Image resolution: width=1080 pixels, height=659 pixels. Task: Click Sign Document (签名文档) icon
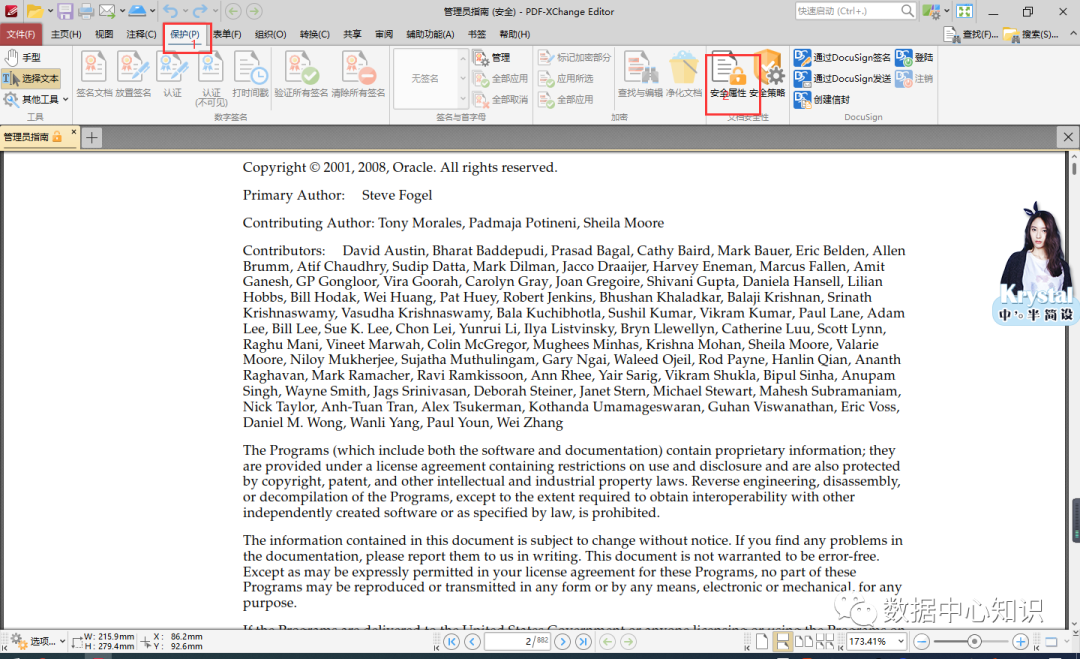point(94,74)
